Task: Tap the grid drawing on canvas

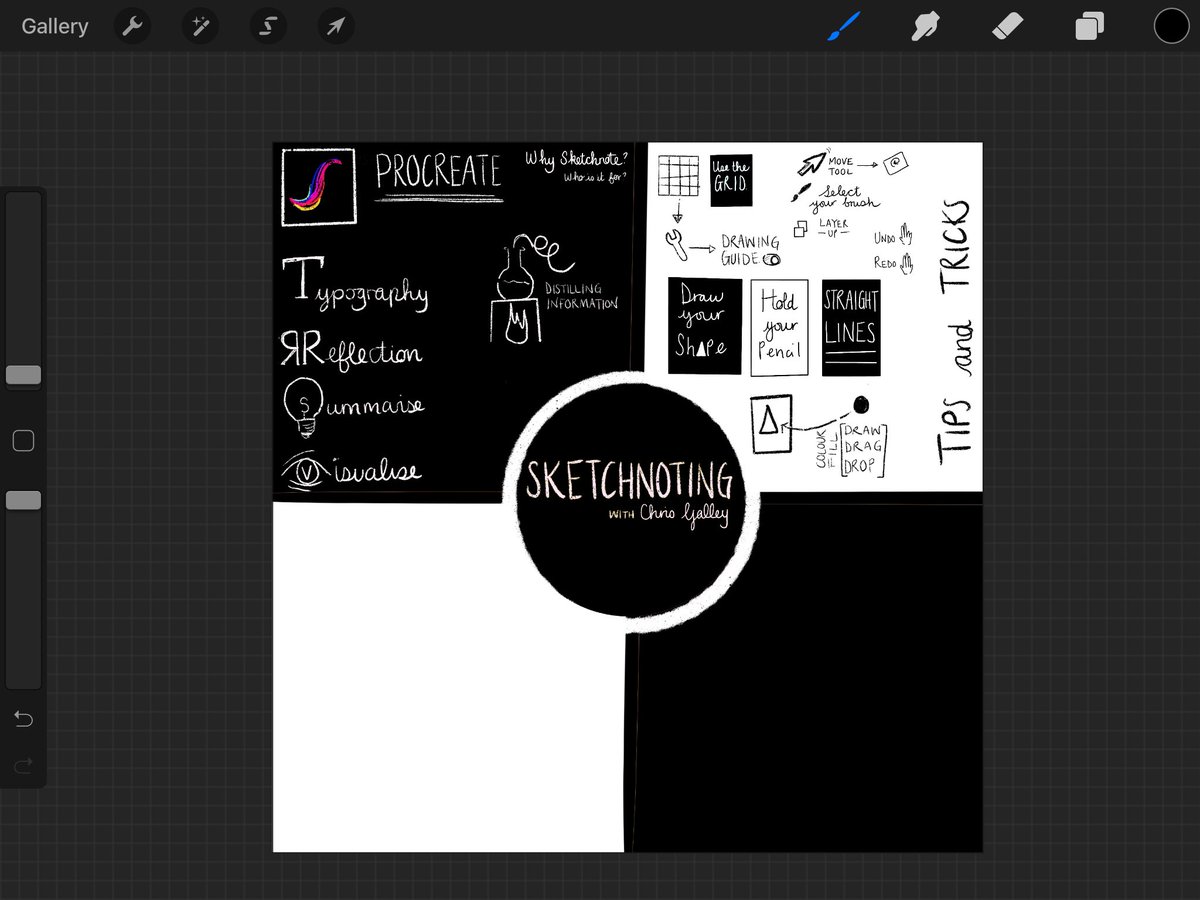Action: click(677, 176)
